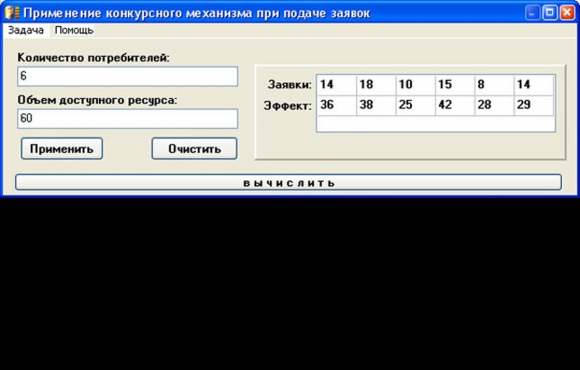580x370 pixels.
Task: Focus the Объем доступного ресурса field
Action: coord(128,118)
